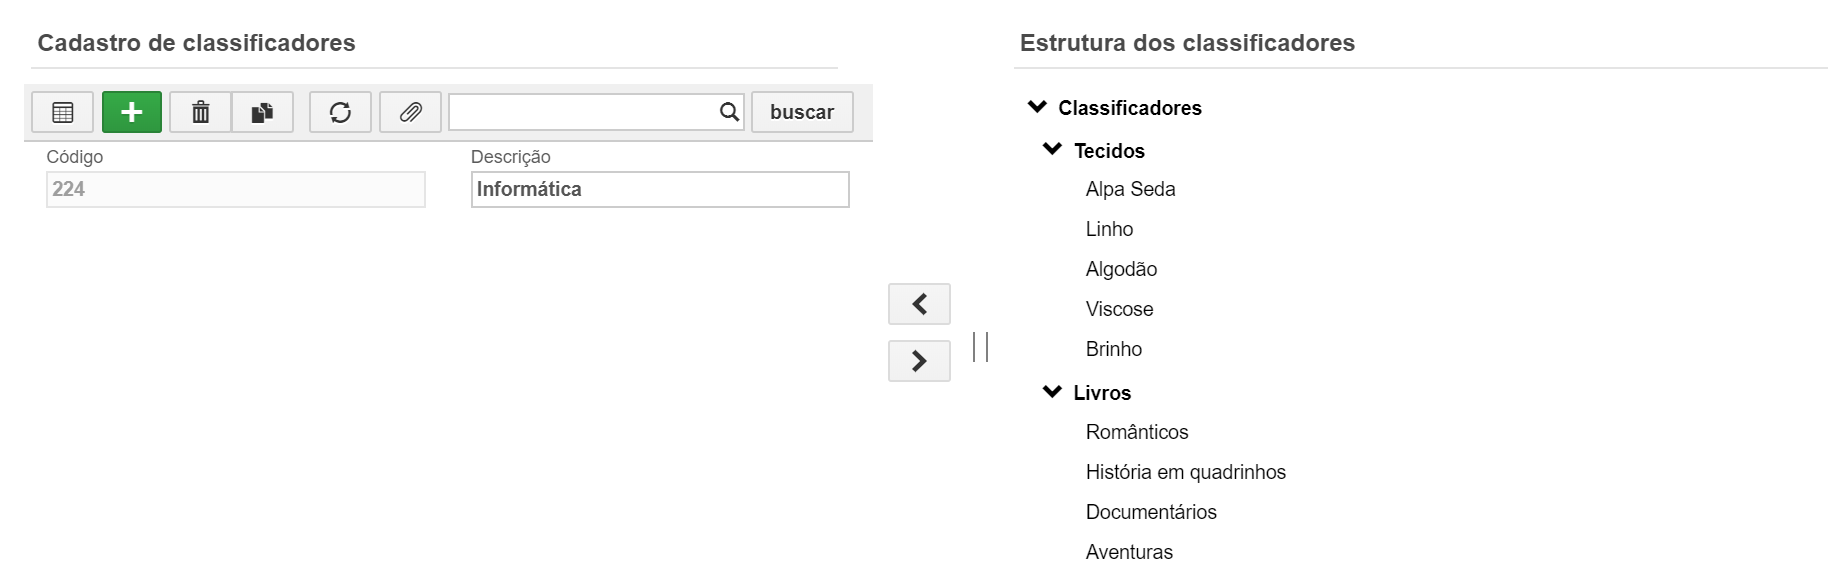Select Alpa Seda in the tree
Image resolution: width=1829 pixels, height=580 pixels.
pyautogui.click(x=1130, y=189)
